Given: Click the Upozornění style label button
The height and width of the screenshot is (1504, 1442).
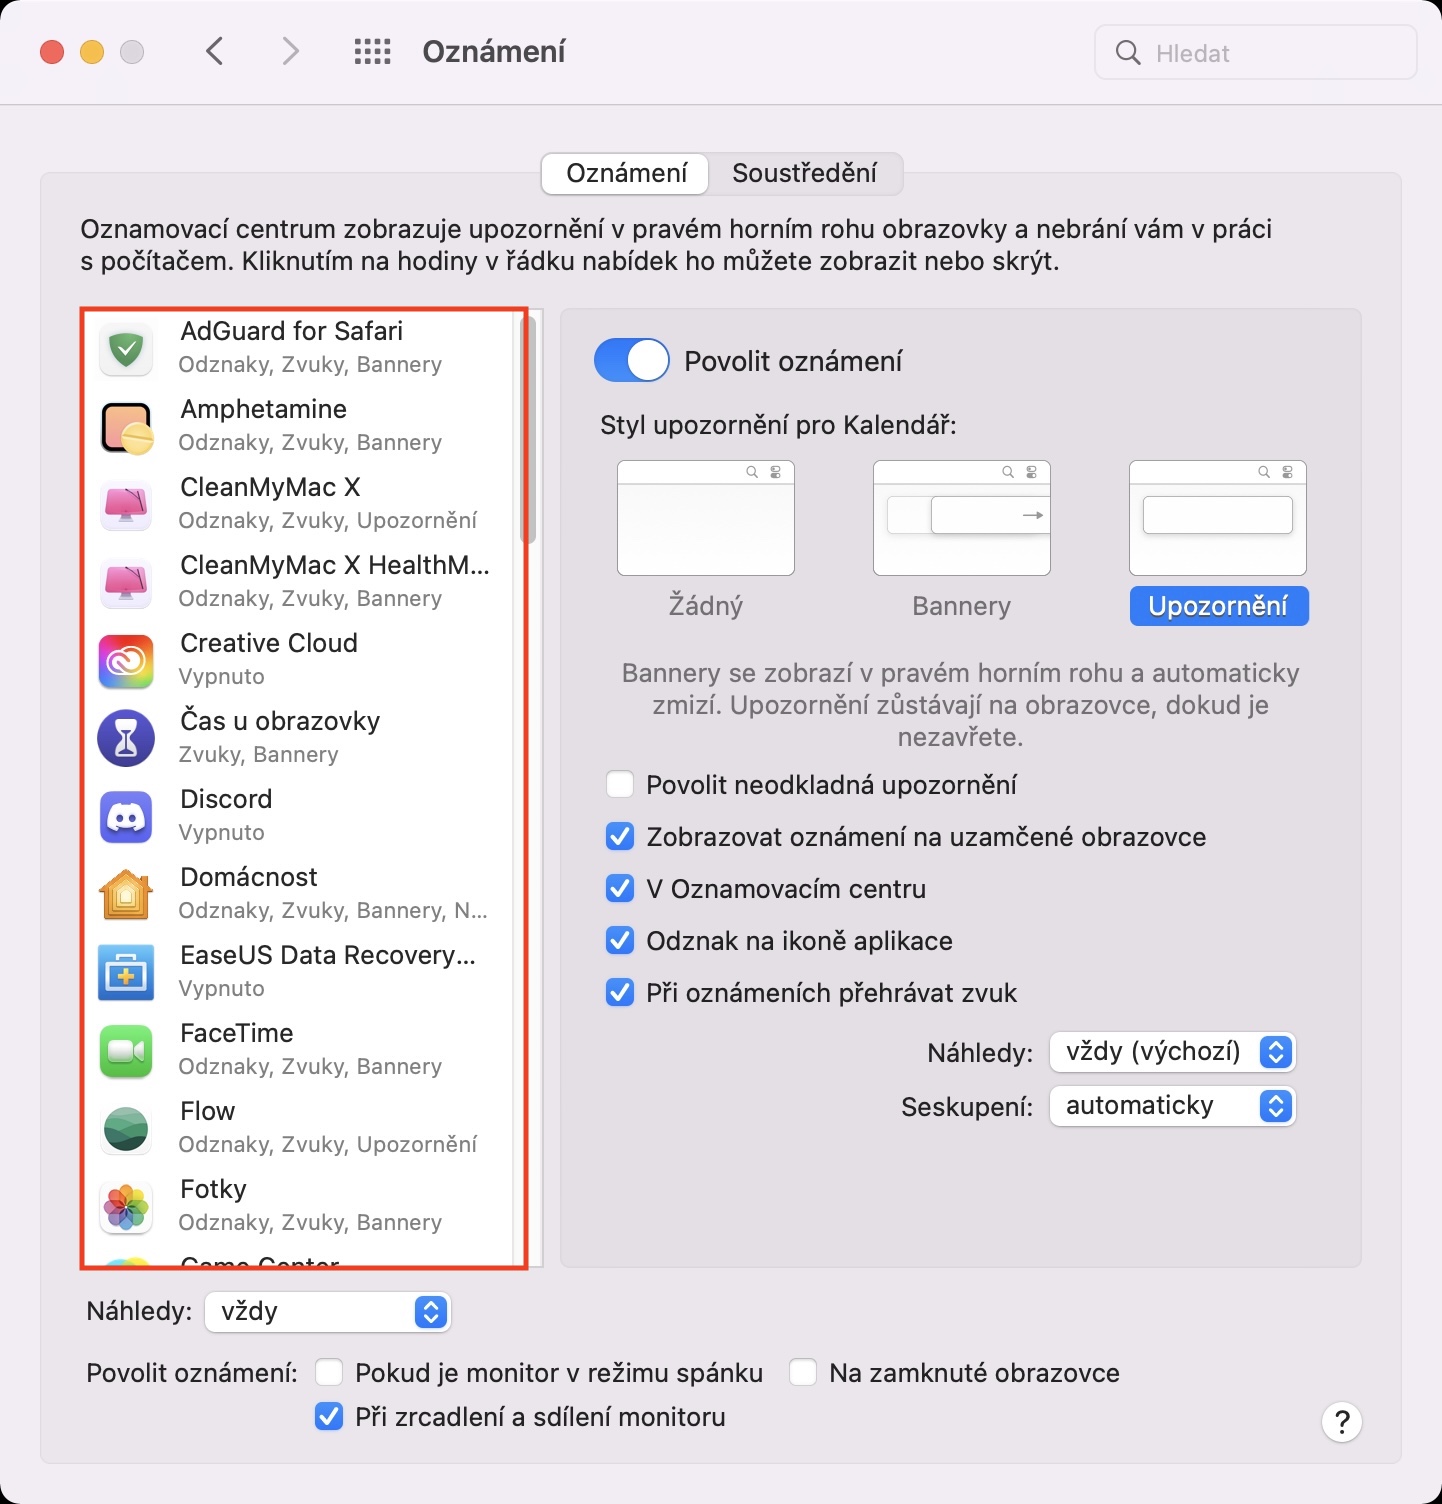Looking at the screenshot, I should pyautogui.click(x=1219, y=606).
